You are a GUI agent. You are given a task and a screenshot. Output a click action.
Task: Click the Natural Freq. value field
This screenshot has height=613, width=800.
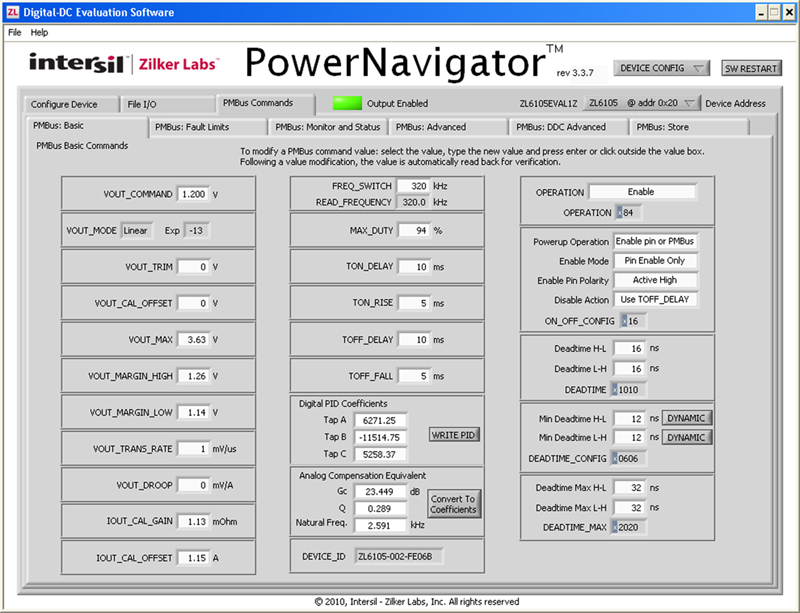[380, 525]
